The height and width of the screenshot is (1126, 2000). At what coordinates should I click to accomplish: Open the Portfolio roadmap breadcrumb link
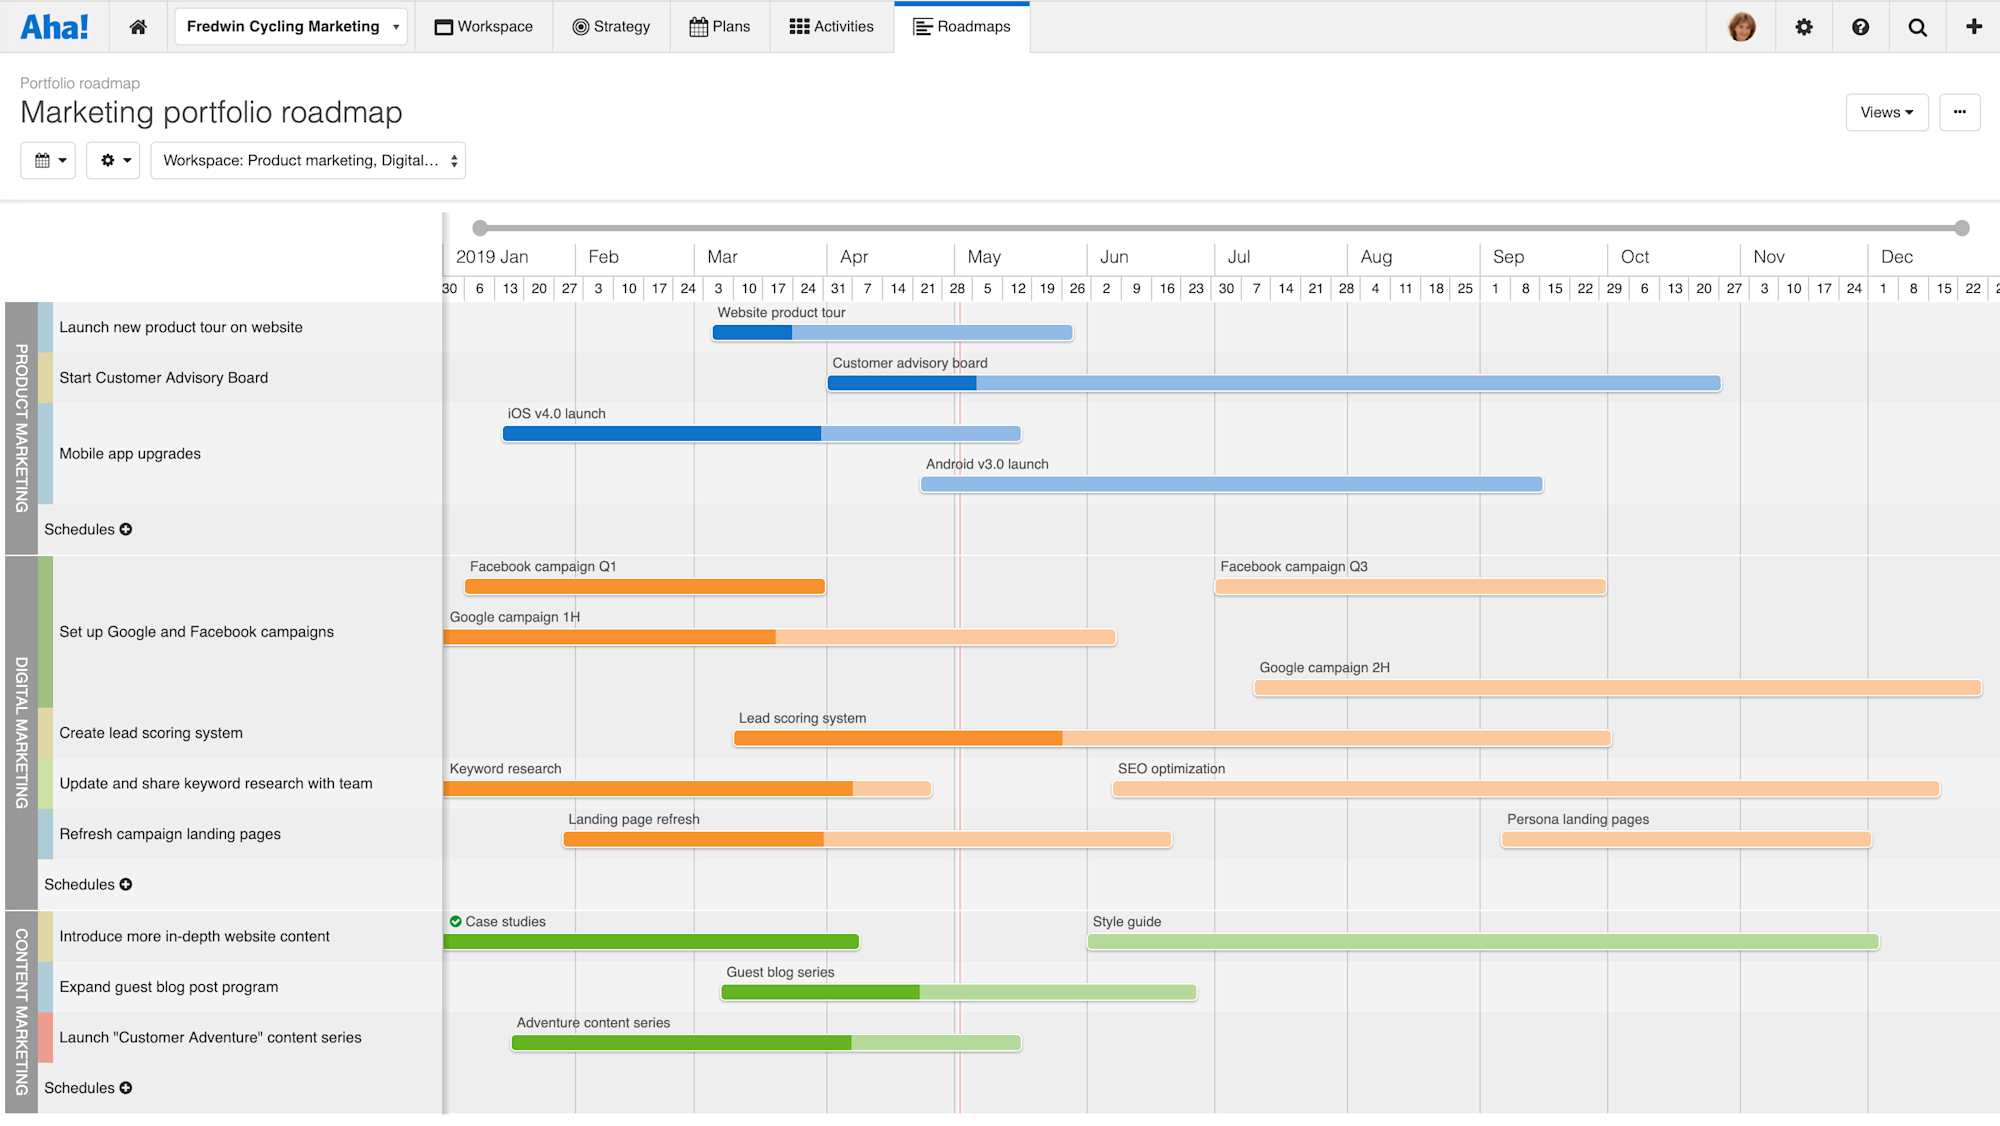(80, 83)
